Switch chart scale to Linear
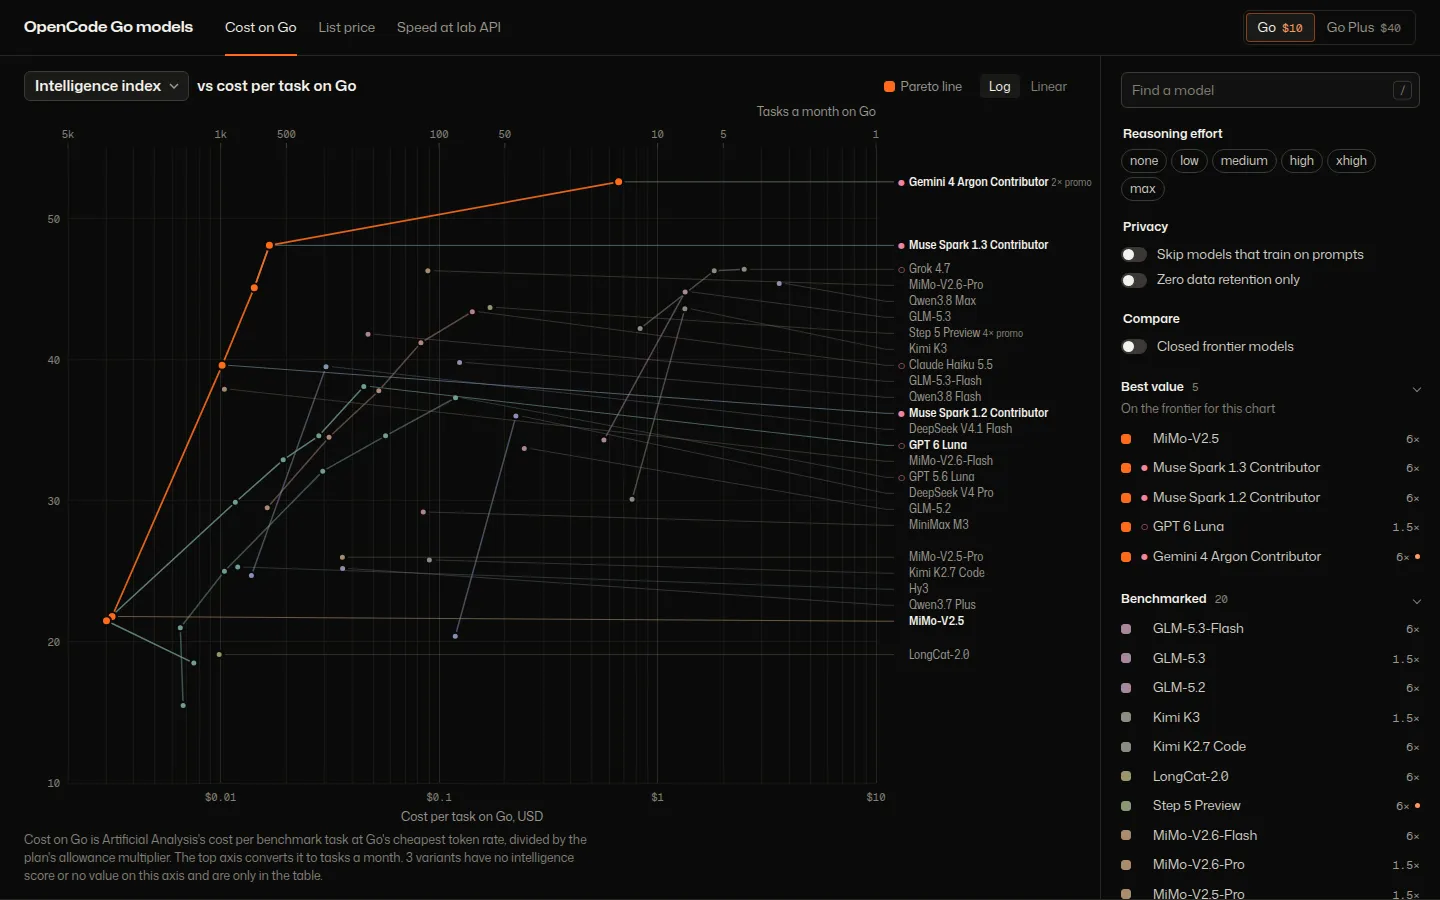This screenshot has height=900, width=1440. point(1048,86)
